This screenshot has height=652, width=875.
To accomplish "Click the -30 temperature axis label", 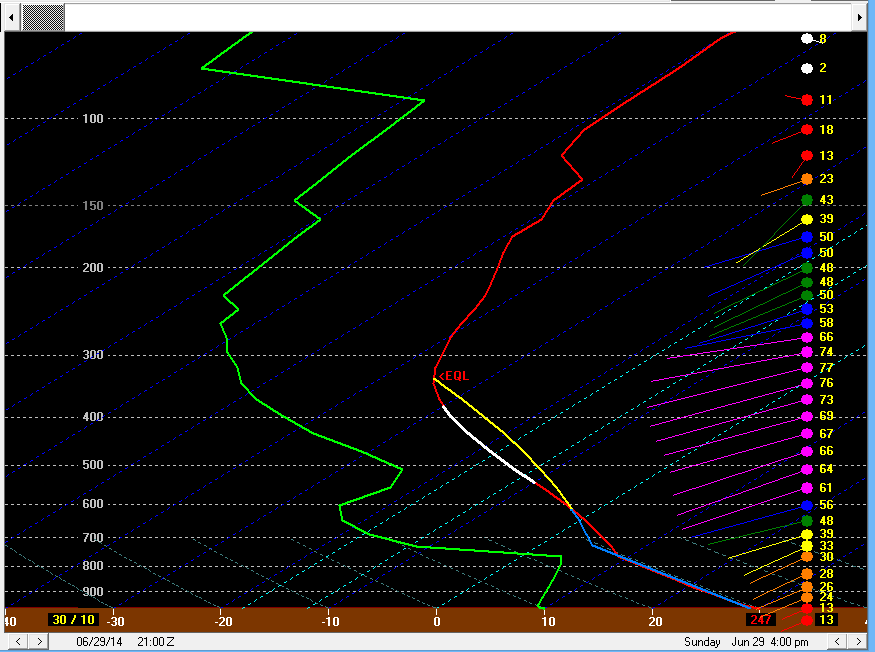I will coord(115,621).
